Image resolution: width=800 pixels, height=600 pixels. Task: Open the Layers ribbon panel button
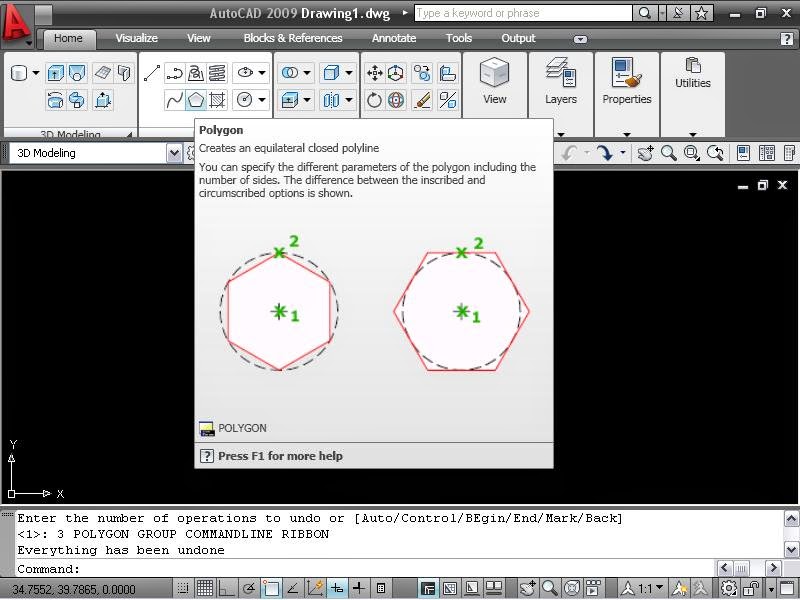(x=561, y=82)
